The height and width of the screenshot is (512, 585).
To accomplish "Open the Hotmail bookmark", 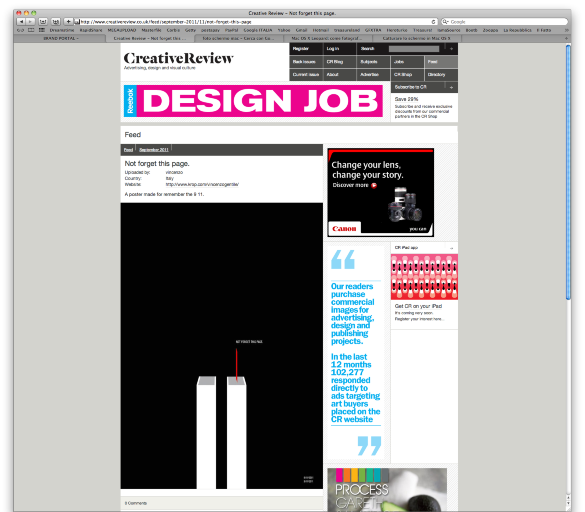I will 320,30.
